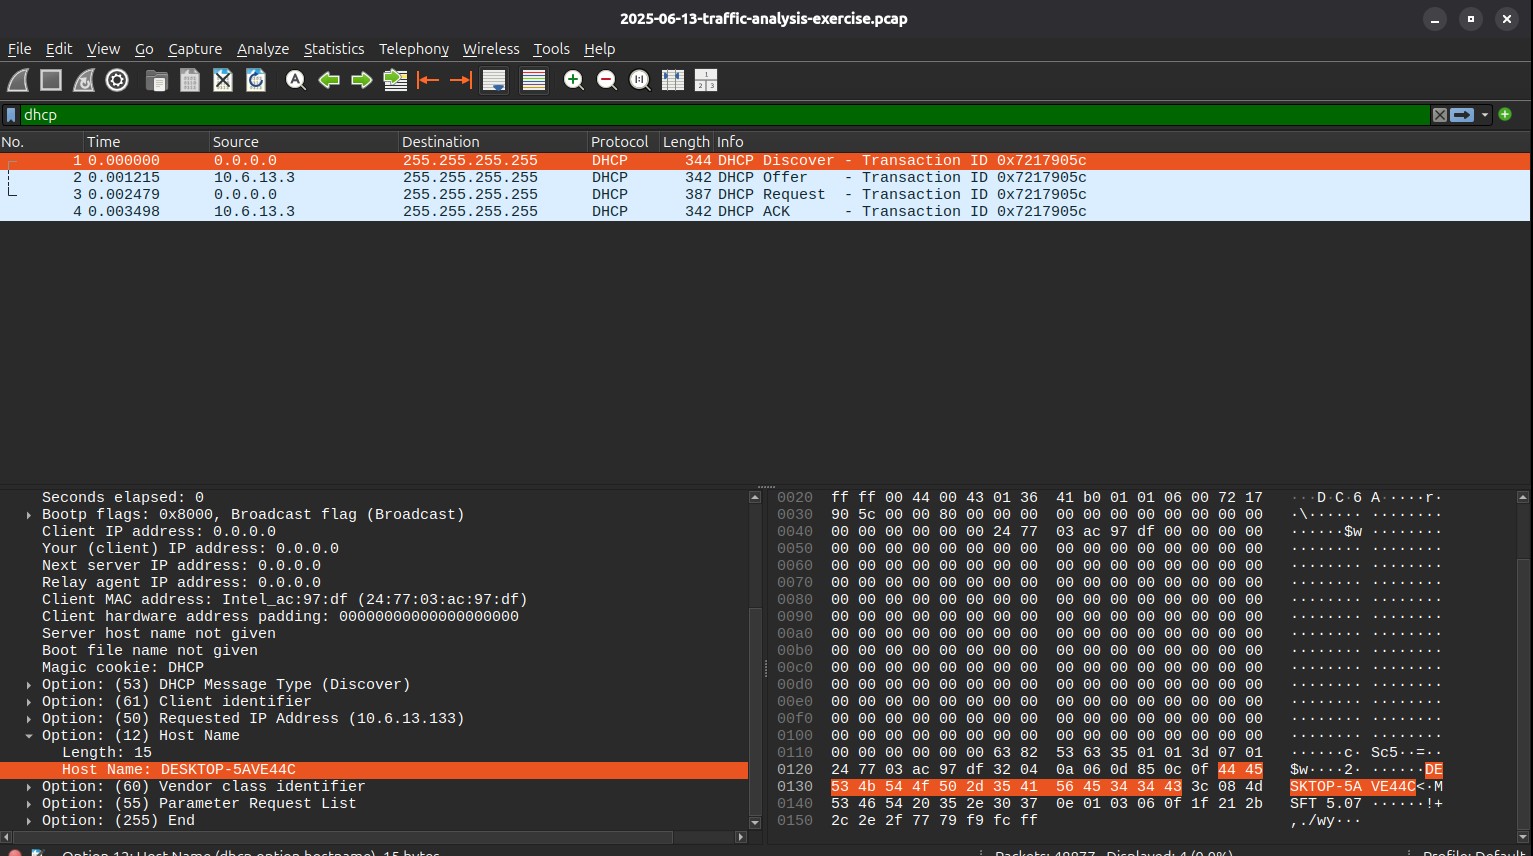Screen dimensions: 1533x856
Task: Start capturing packets with the shark fin icon
Action: tap(18, 81)
